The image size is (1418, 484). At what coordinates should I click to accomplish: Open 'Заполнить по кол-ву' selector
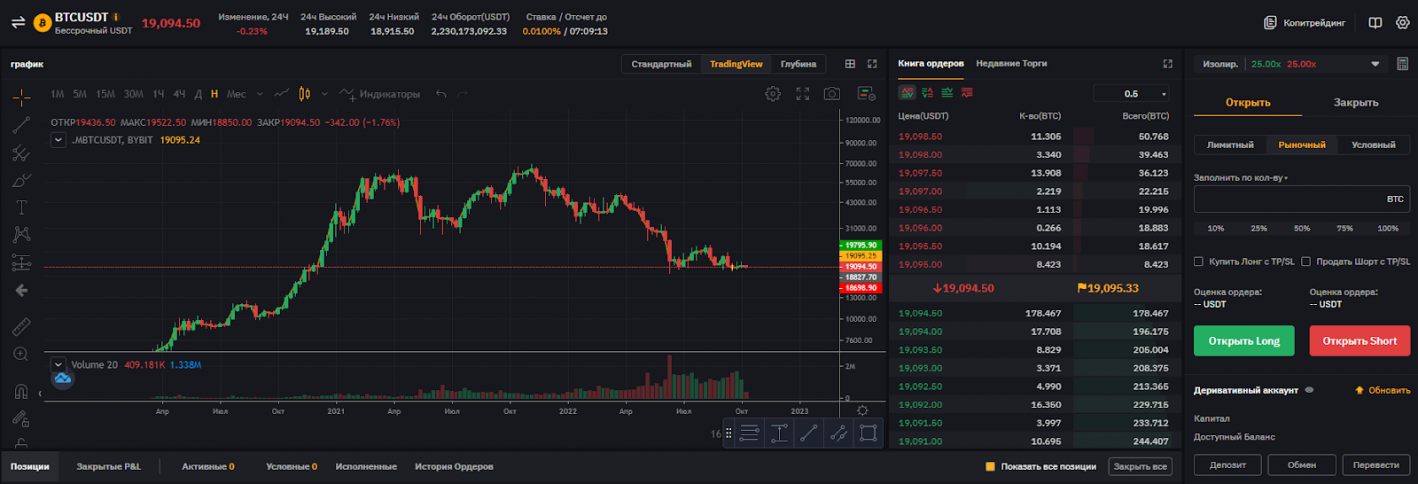pos(1241,177)
